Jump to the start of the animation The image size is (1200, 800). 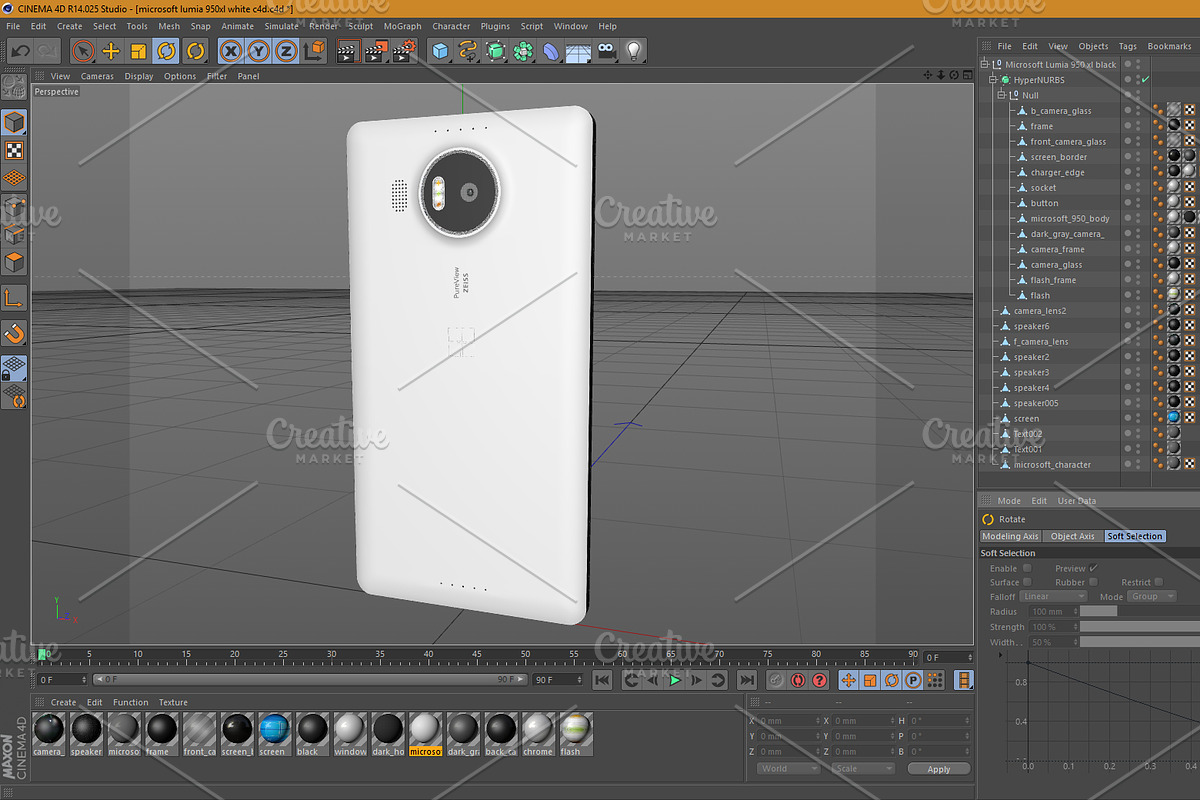pos(603,680)
